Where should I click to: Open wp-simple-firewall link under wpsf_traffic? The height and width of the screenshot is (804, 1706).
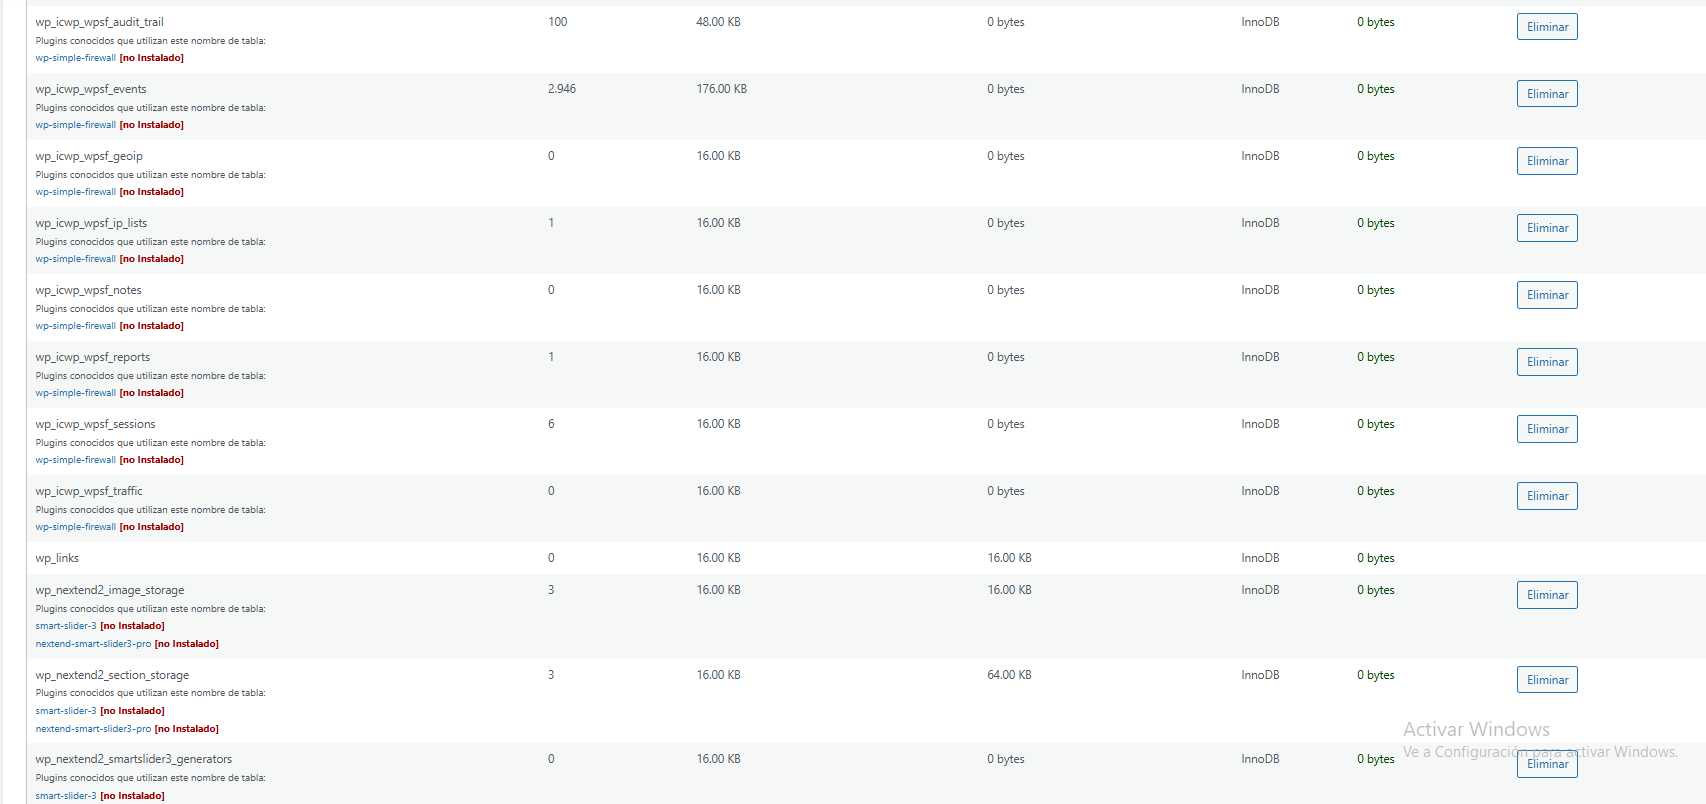[76, 527]
